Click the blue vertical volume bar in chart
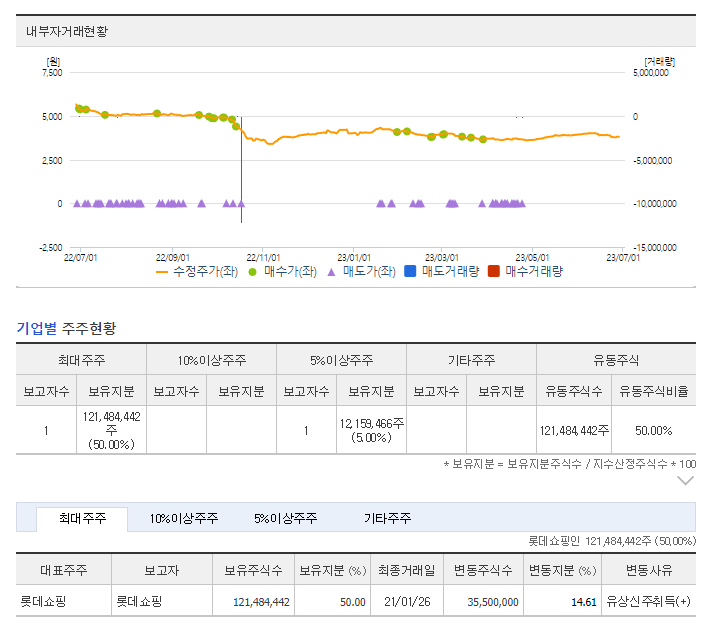 [x=241, y=170]
